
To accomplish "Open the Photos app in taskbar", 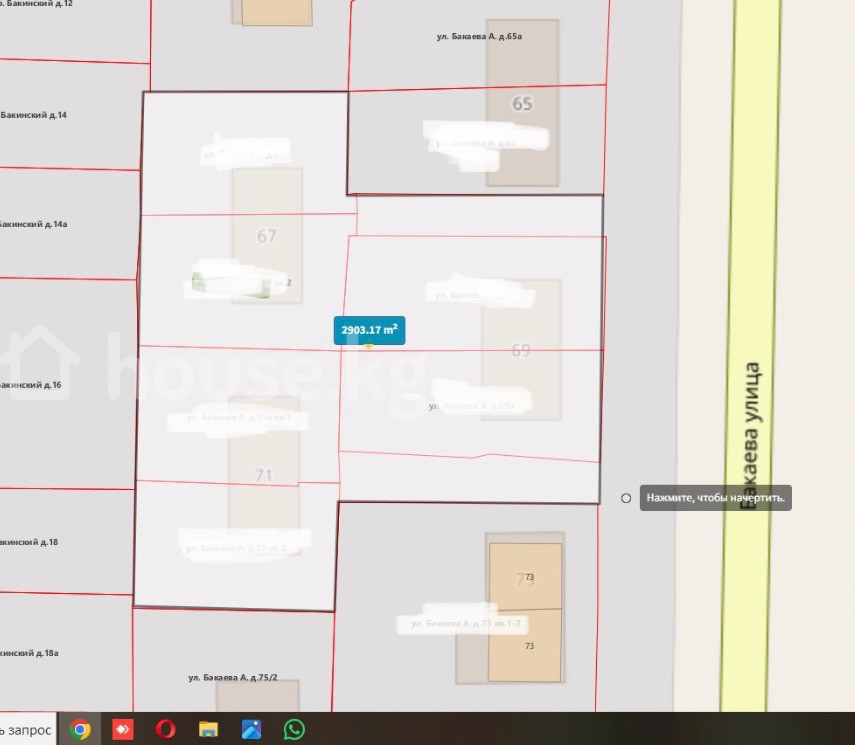I will (251, 729).
